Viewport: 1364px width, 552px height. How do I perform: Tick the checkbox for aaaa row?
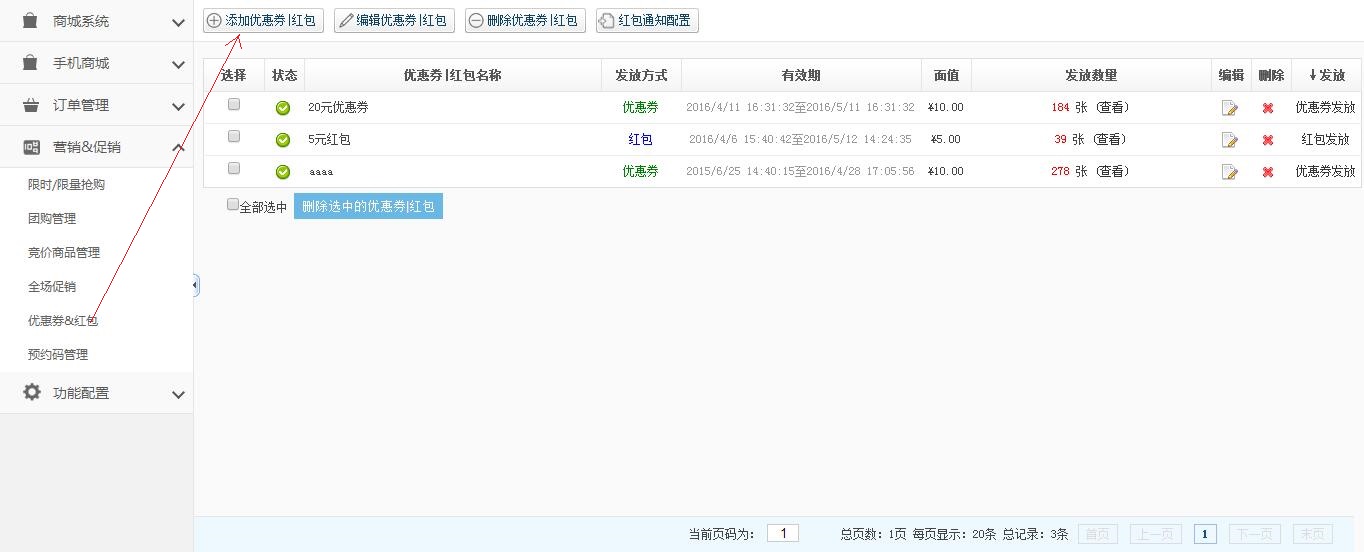point(234,168)
